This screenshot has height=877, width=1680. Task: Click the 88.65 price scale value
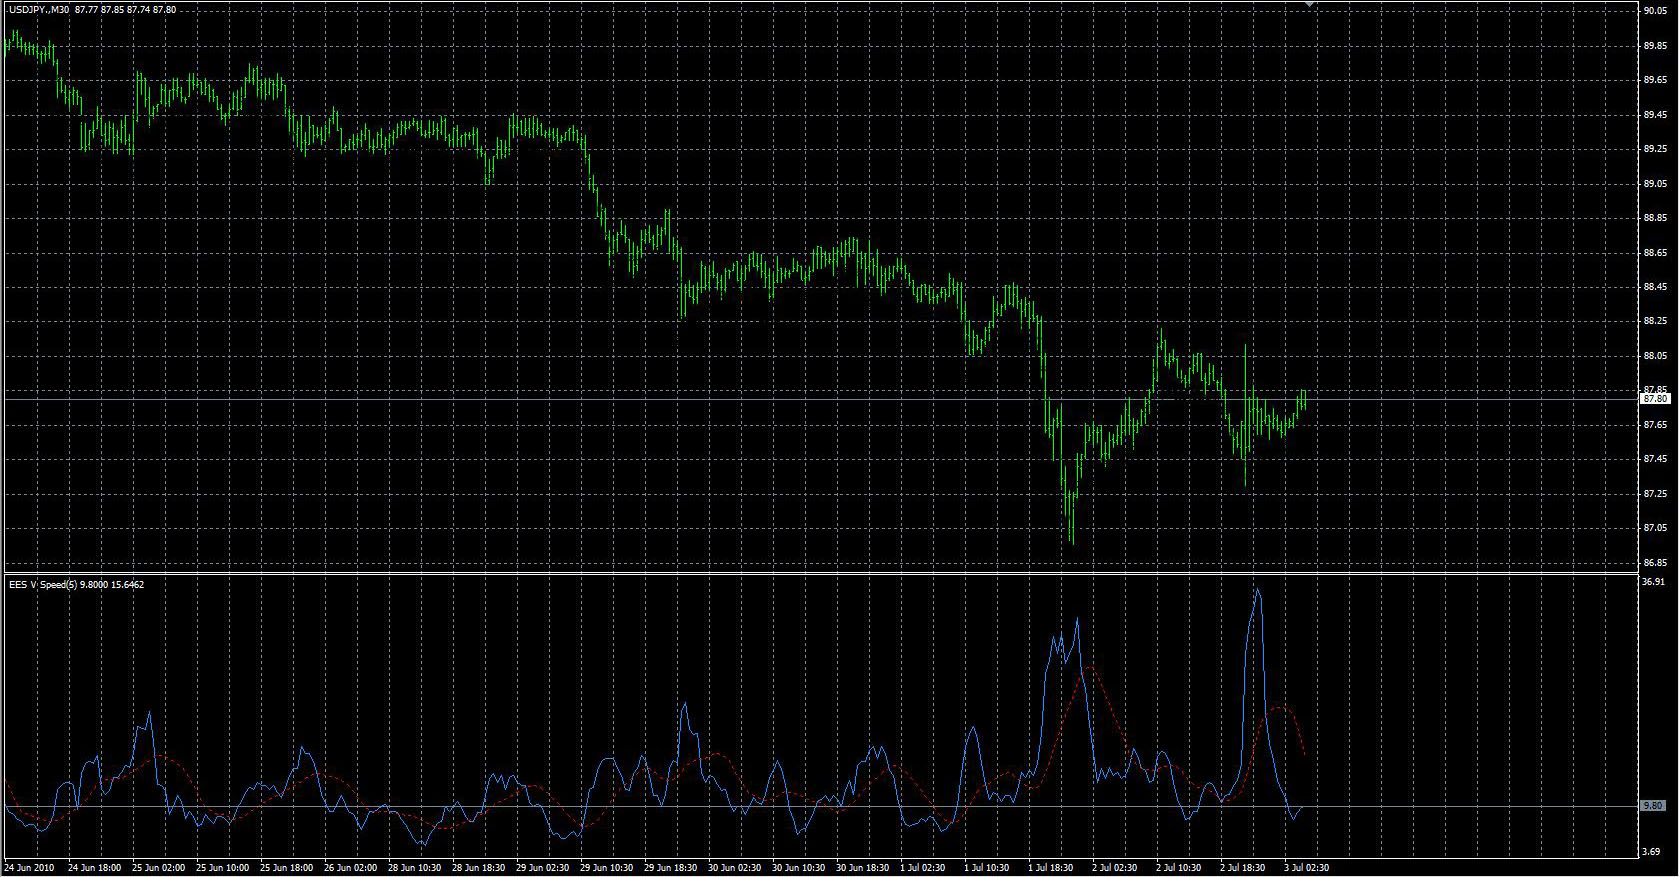click(x=1654, y=253)
